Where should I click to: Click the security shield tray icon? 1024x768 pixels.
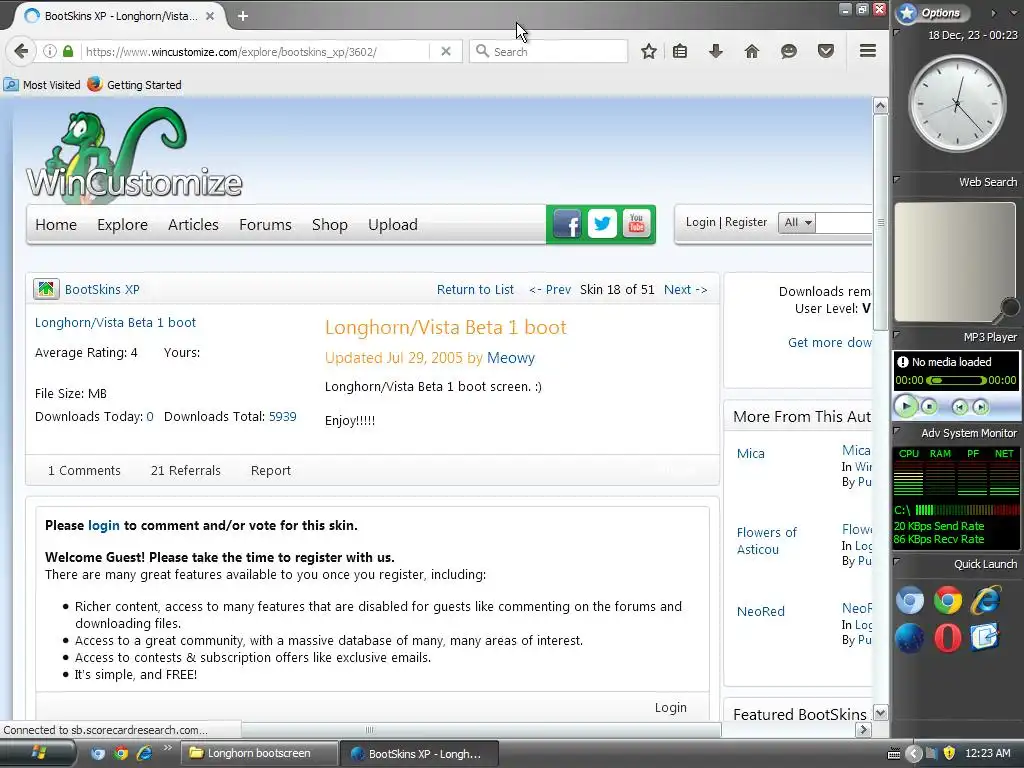pos(949,753)
